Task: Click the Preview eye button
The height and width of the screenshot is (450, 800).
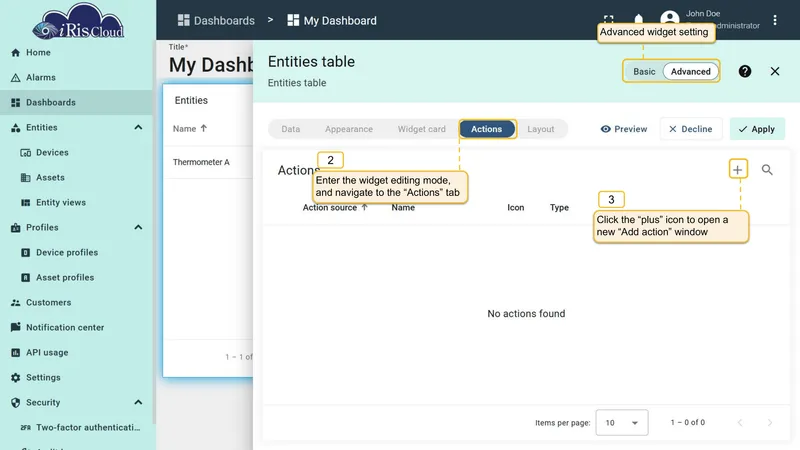Action: pos(623,129)
